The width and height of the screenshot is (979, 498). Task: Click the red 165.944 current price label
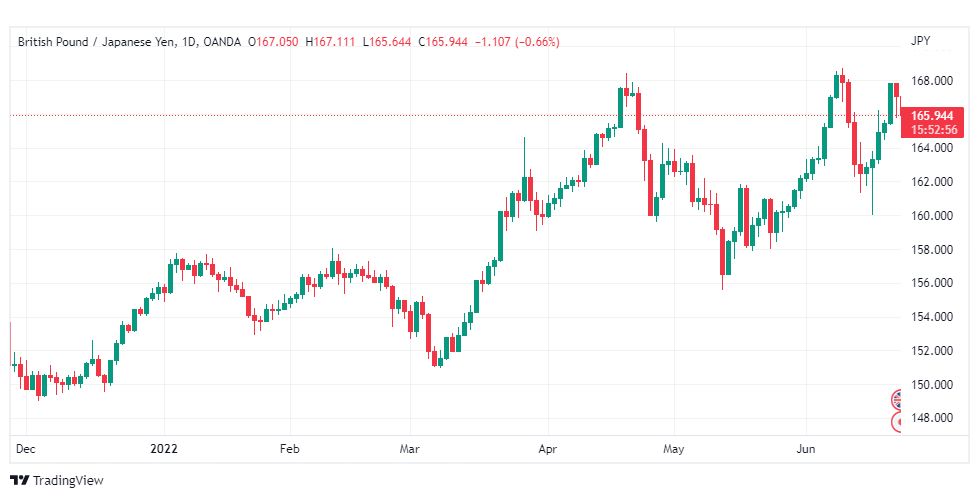pos(934,116)
